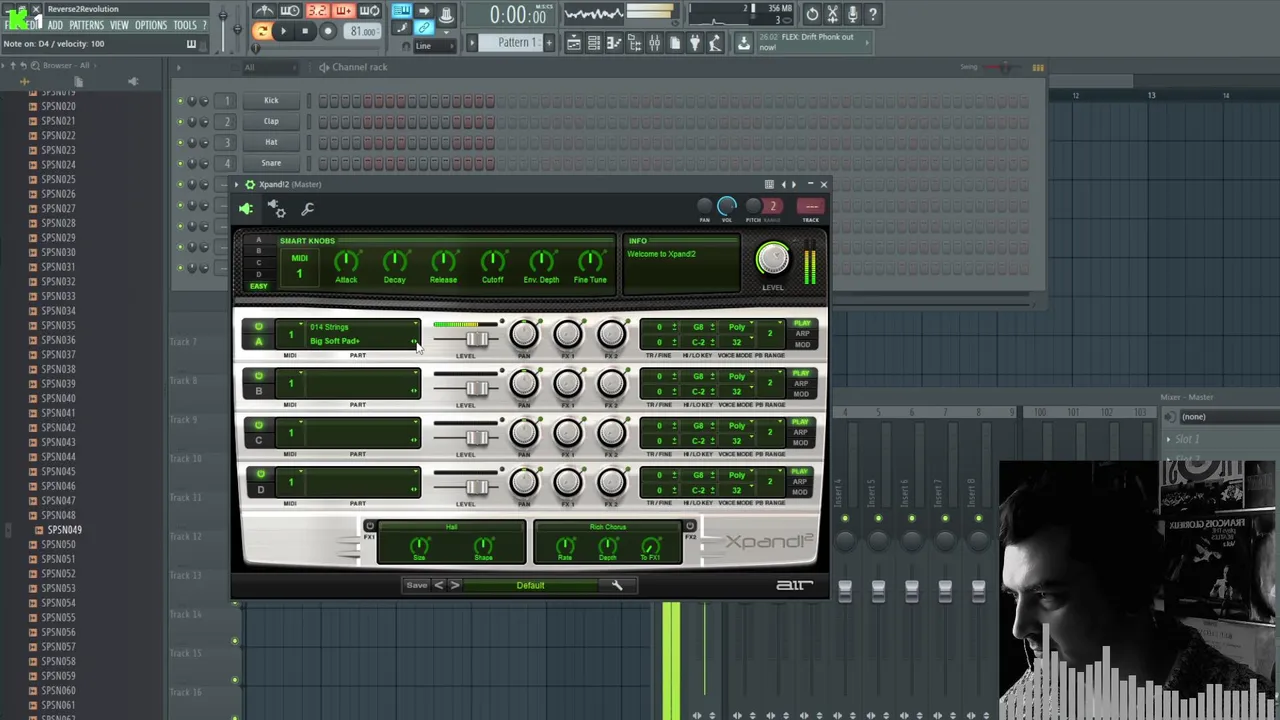Open the VIEW menu
Viewport: 1280px width, 720px height.
119,25
